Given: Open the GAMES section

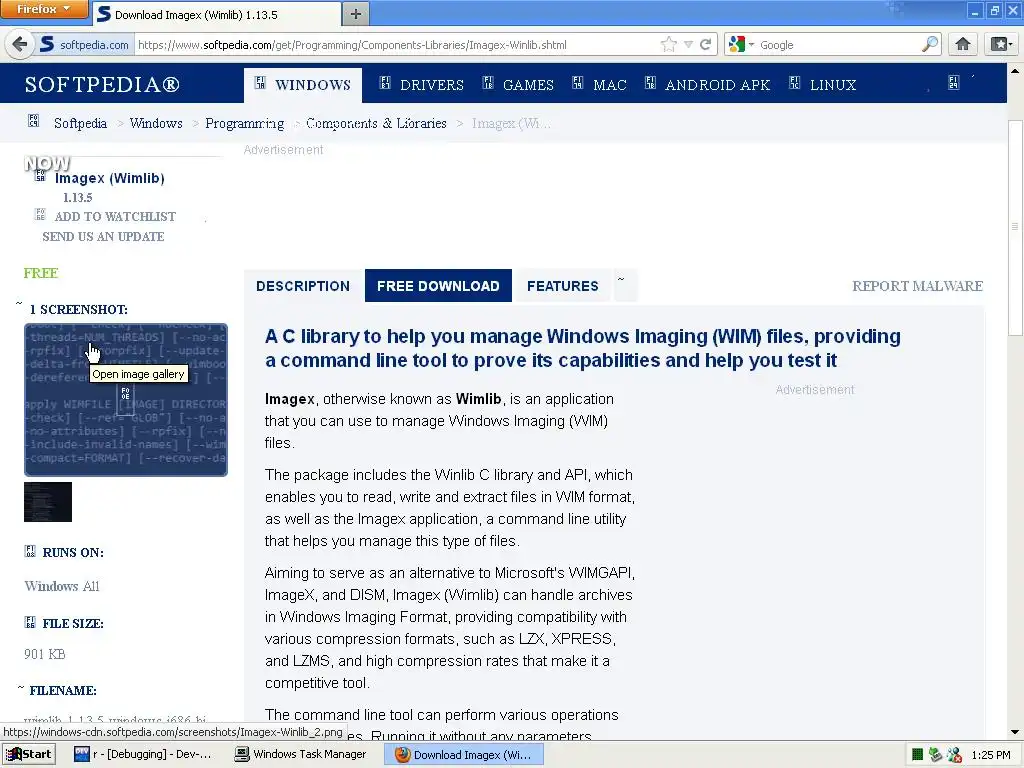Looking at the screenshot, I should pyautogui.click(x=519, y=85).
